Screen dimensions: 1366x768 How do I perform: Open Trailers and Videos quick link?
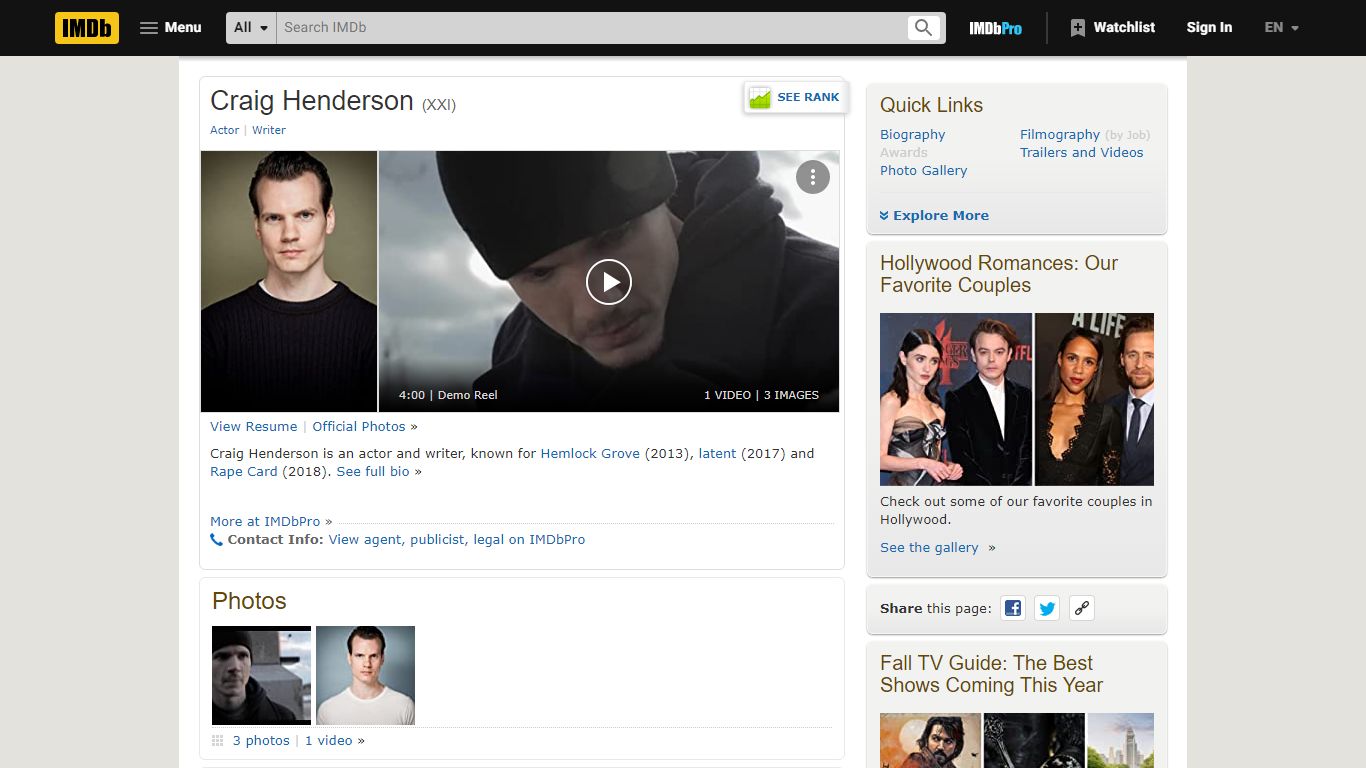1081,152
